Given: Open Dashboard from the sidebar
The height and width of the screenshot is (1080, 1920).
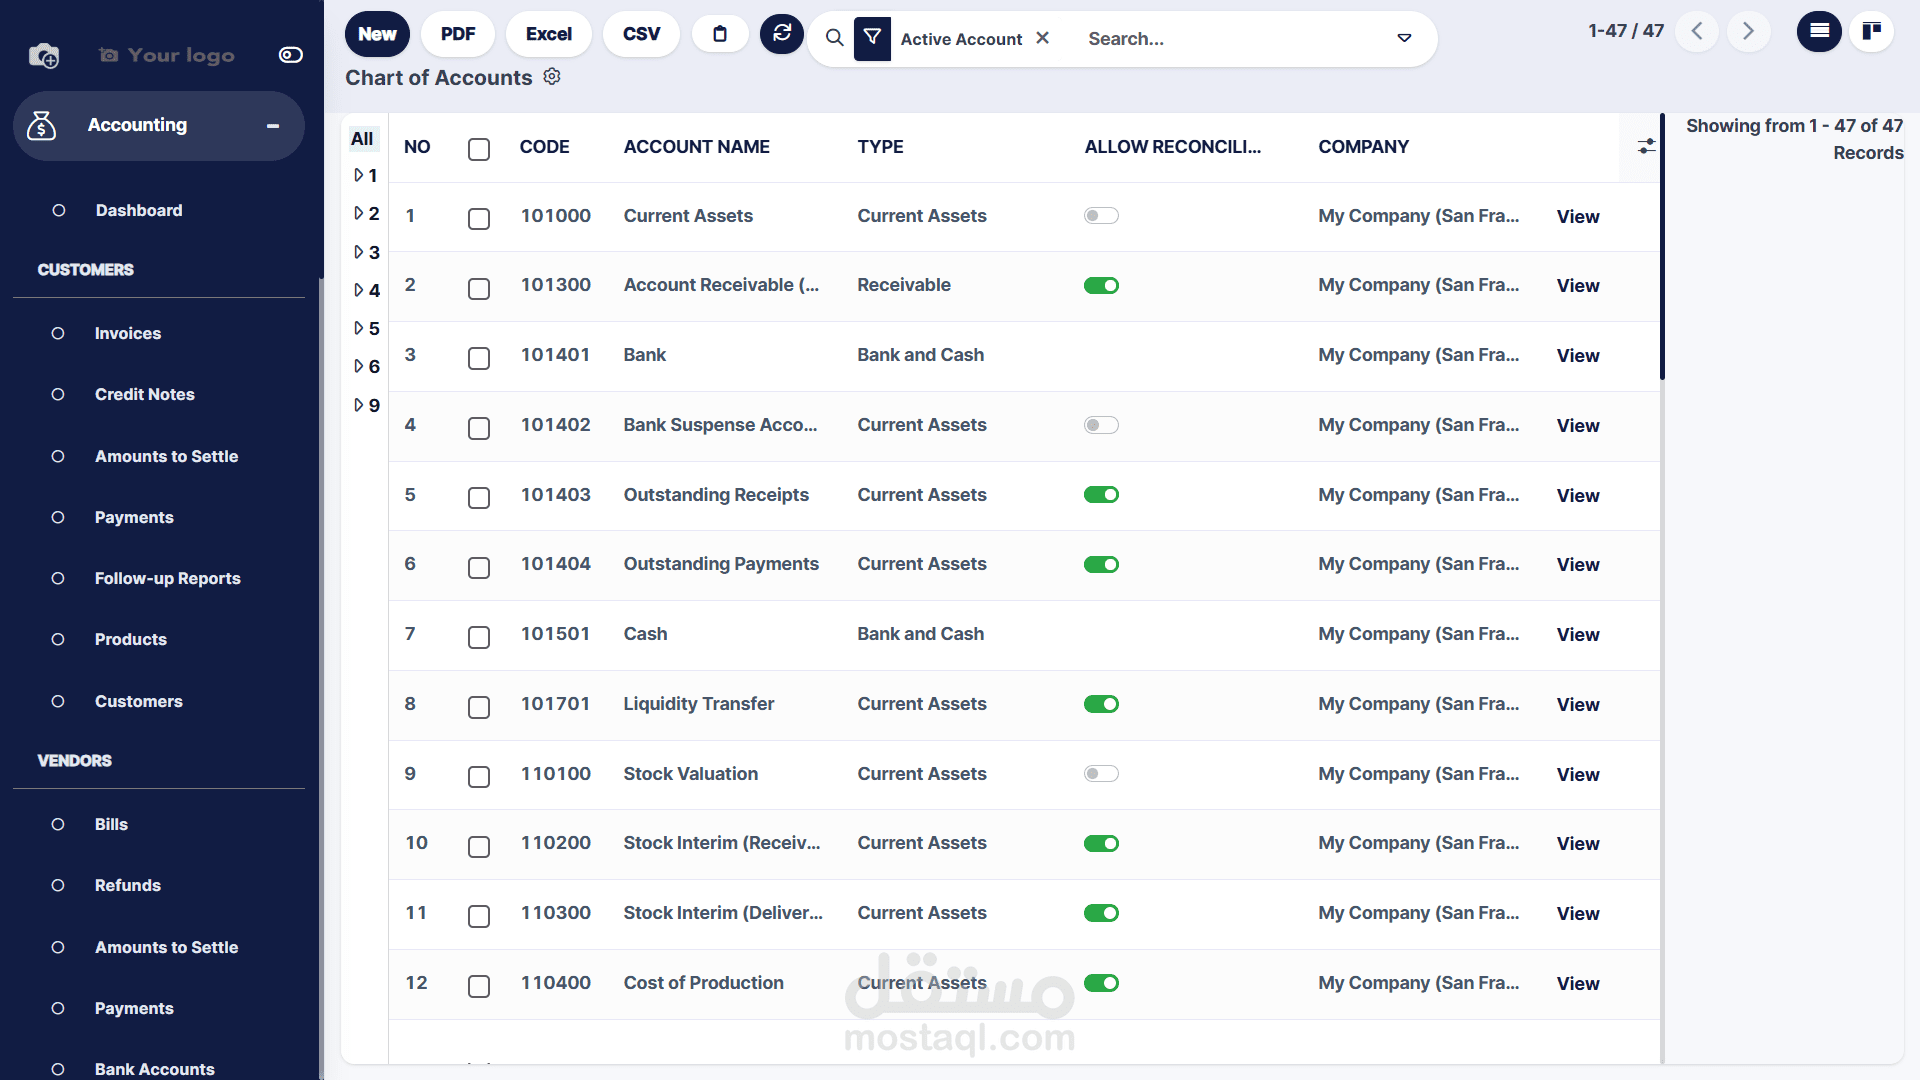Looking at the screenshot, I should coord(139,210).
